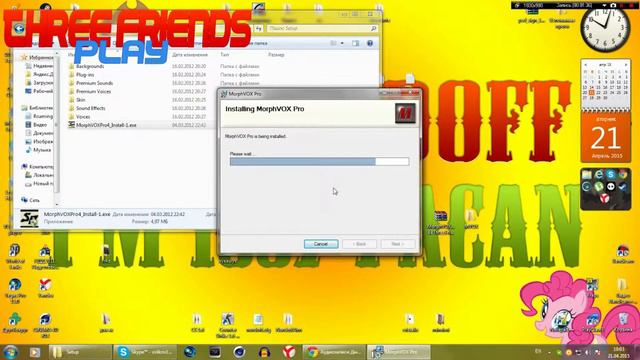Sort by the Тип column header

[x=224, y=55]
